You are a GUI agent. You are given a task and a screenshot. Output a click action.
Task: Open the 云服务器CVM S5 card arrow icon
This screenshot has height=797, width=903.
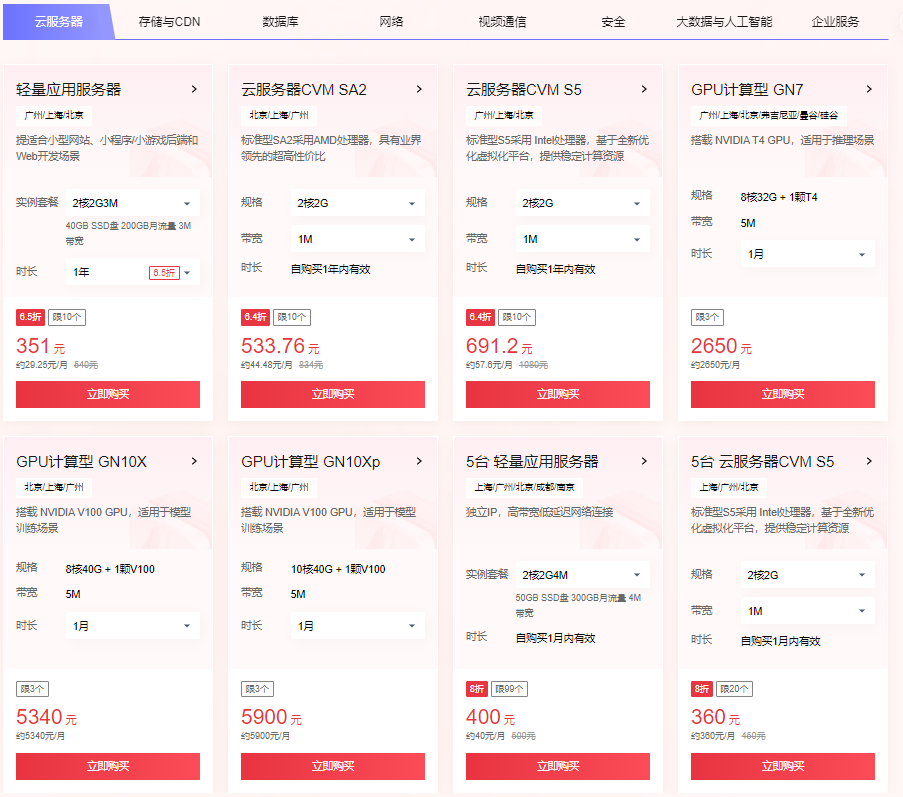644,89
